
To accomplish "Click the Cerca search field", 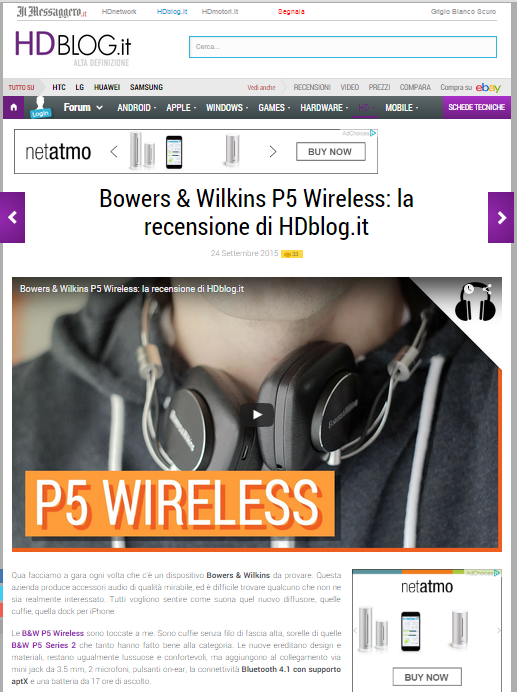I will pos(343,47).
